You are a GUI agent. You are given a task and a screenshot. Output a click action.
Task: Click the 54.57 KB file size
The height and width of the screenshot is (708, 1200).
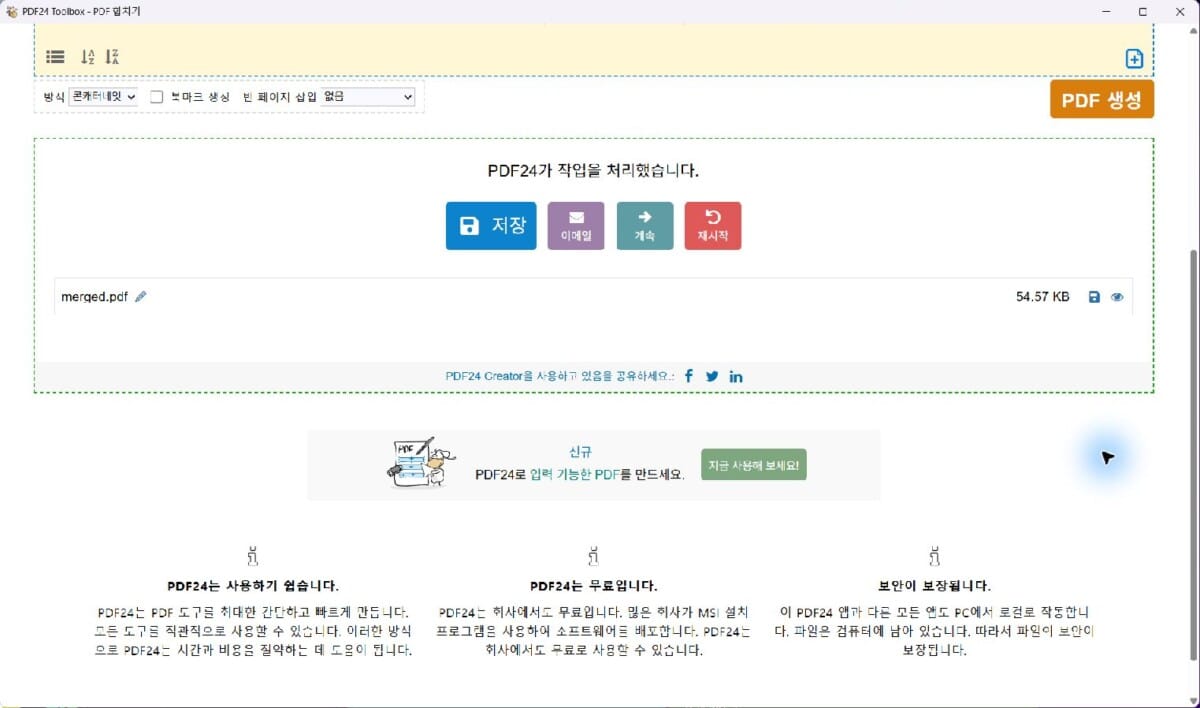(1042, 297)
